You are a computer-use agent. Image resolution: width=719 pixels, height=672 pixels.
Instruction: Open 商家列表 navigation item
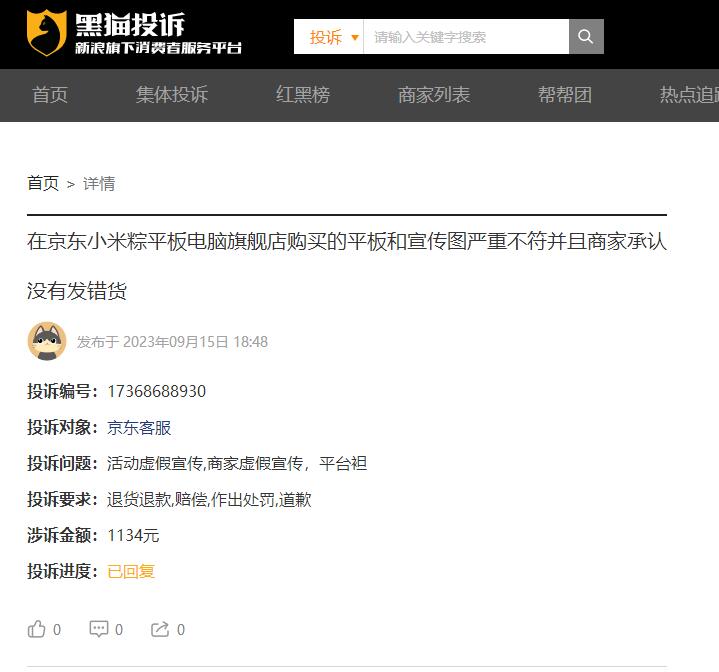[434, 95]
